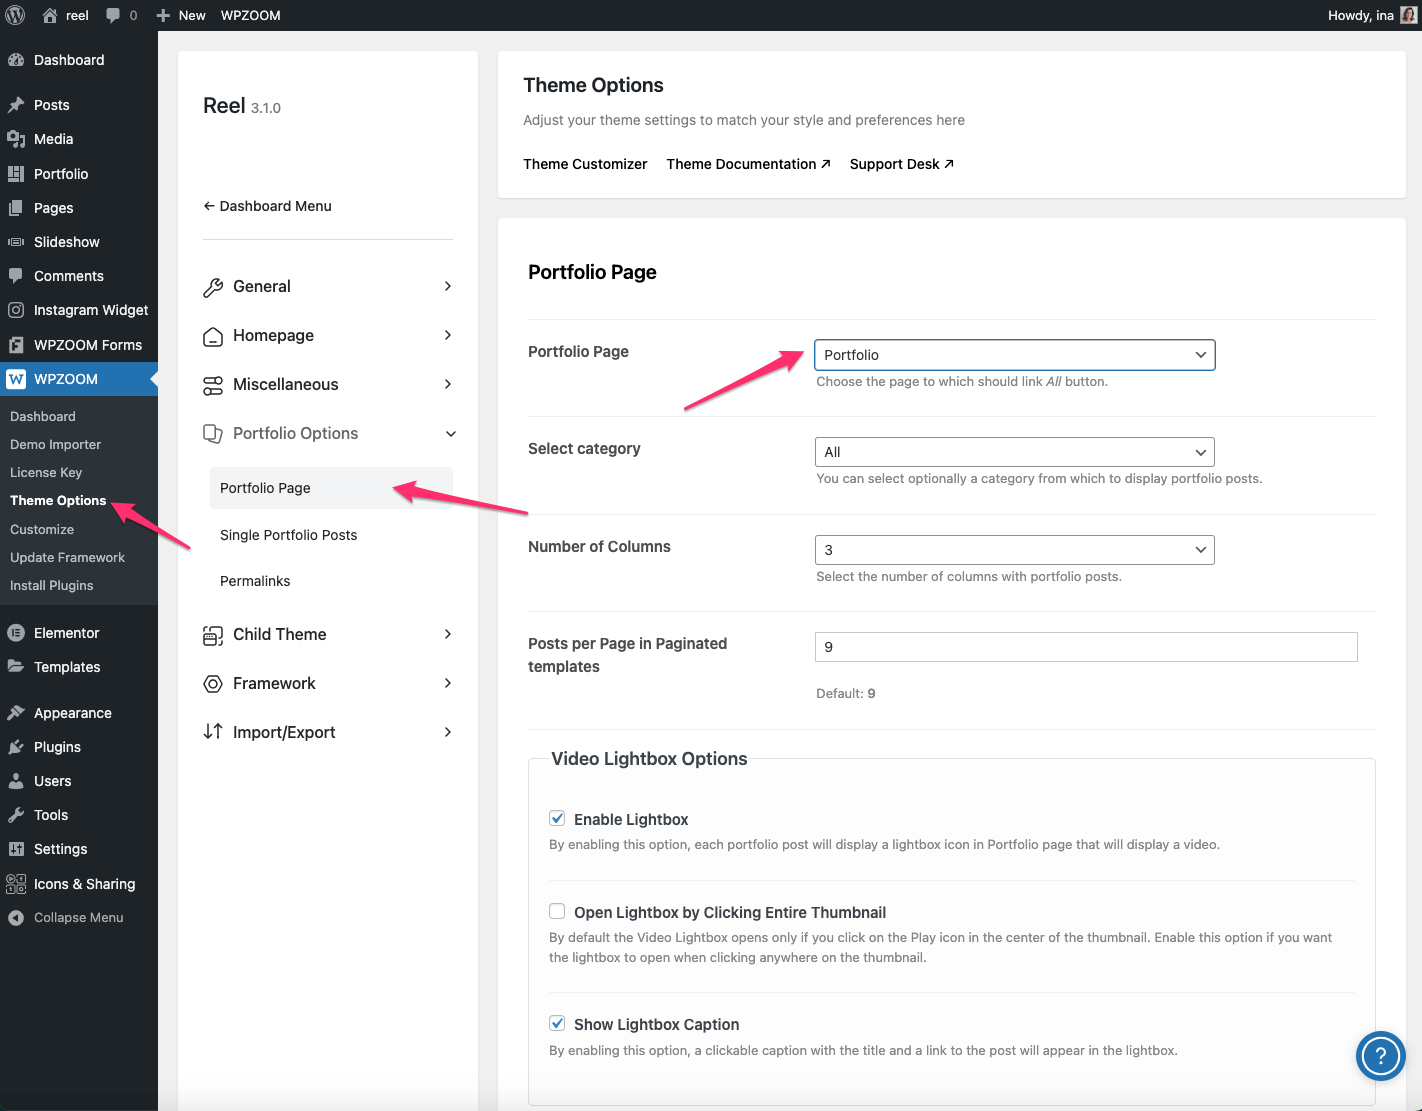The image size is (1422, 1111).
Task: Click the comments bubble icon in admin bar
Action: click(114, 15)
